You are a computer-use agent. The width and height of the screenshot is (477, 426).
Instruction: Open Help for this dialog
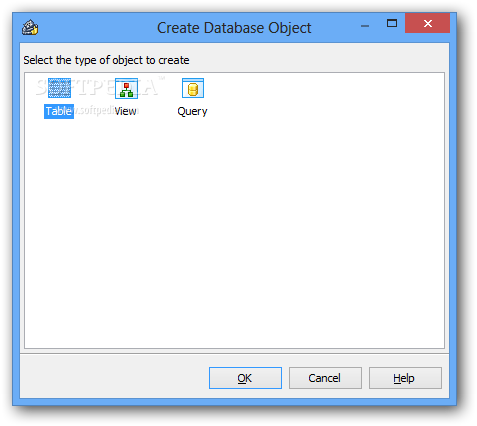click(x=405, y=378)
